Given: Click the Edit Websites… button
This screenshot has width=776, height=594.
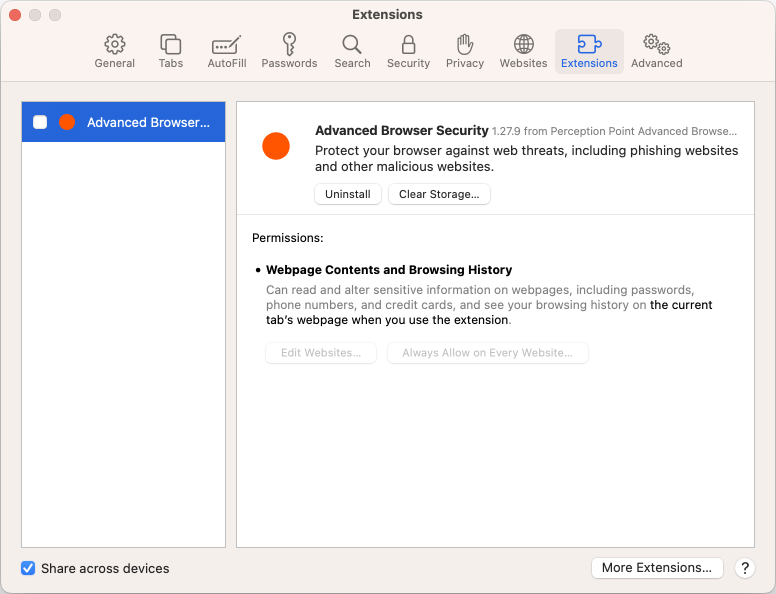Looking at the screenshot, I should (x=321, y=353).
